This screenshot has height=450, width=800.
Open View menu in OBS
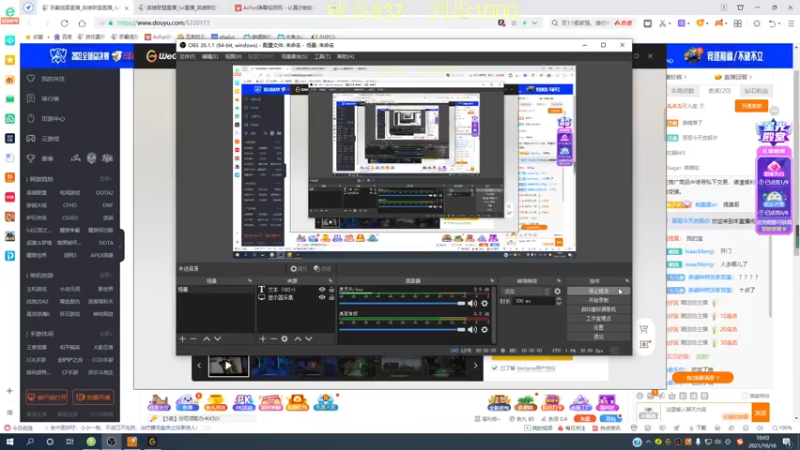[233, 57]
